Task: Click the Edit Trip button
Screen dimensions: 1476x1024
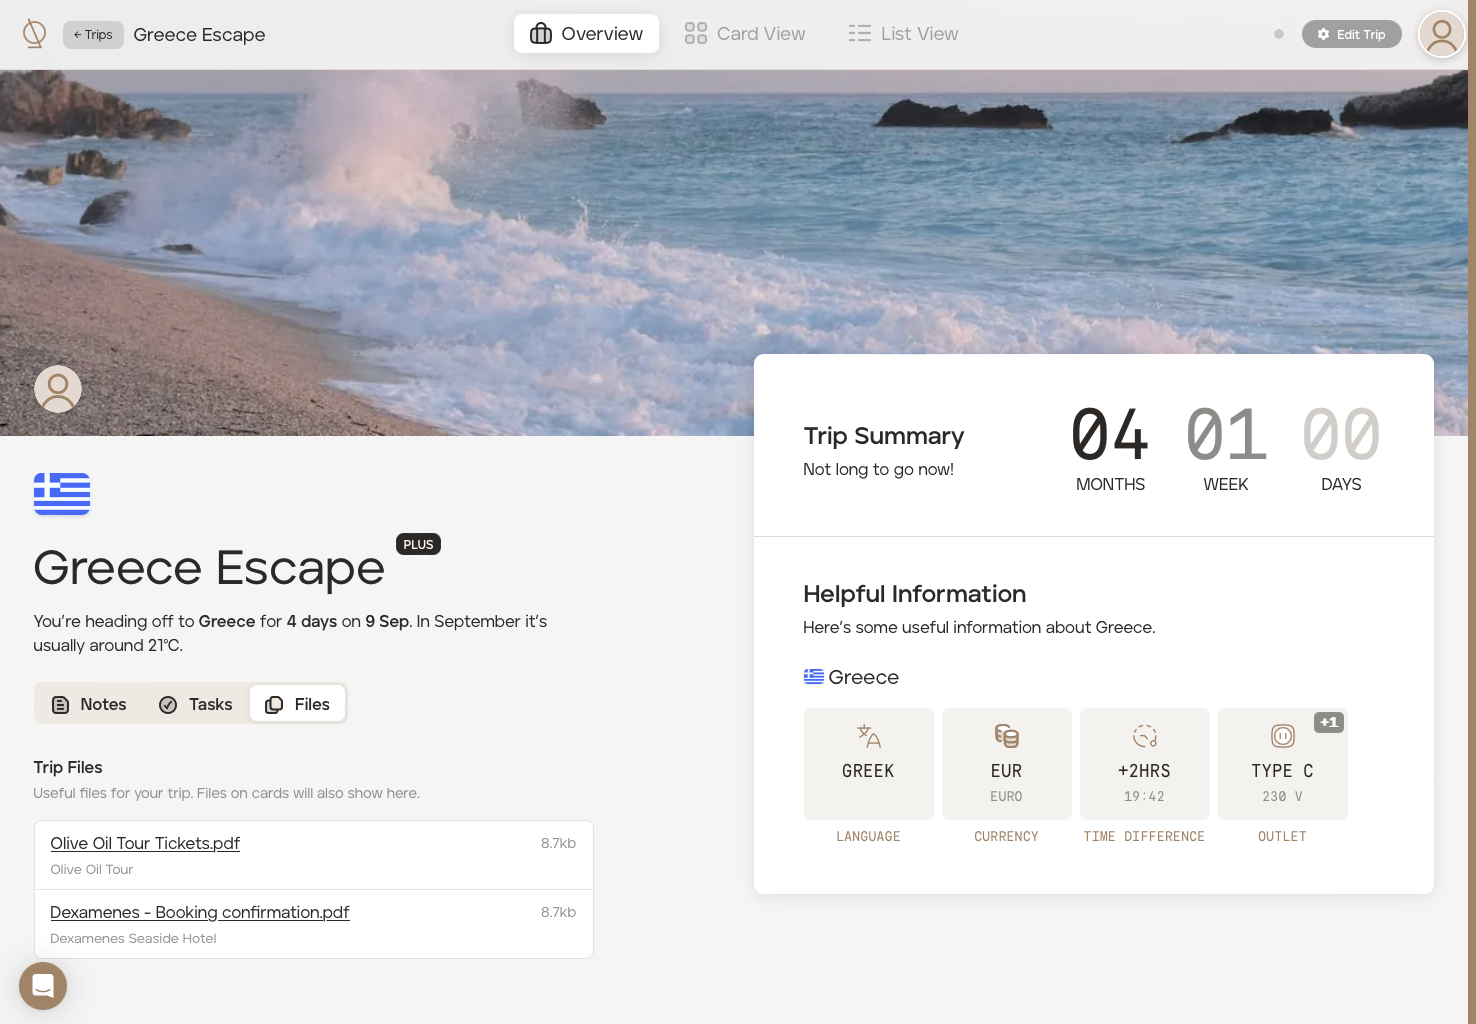Action: pyautogui.click(x=1351, y=34)
